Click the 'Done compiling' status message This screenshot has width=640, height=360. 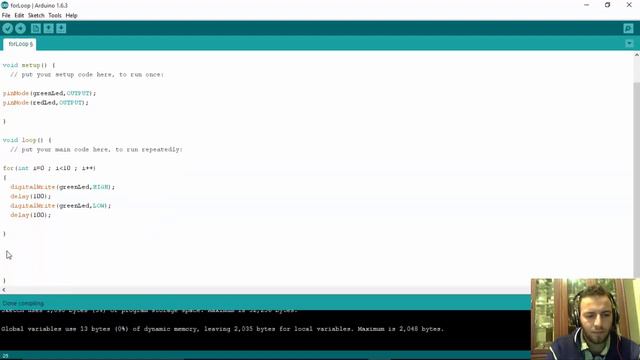coord(23,303)
